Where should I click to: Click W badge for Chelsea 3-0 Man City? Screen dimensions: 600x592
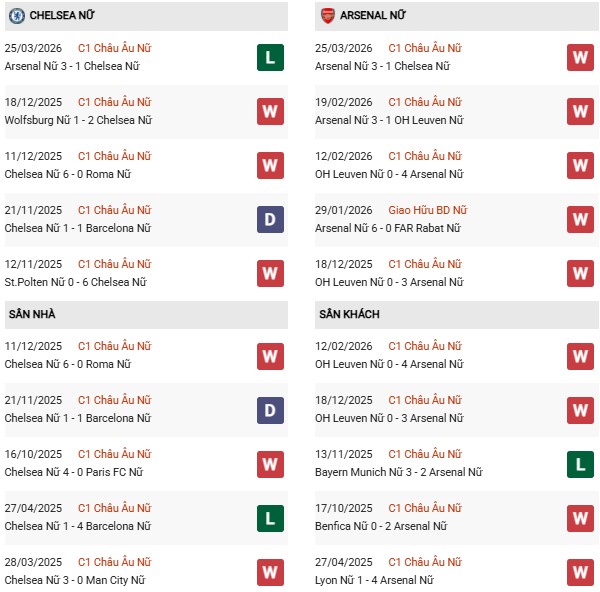click(x=270, y=571)
